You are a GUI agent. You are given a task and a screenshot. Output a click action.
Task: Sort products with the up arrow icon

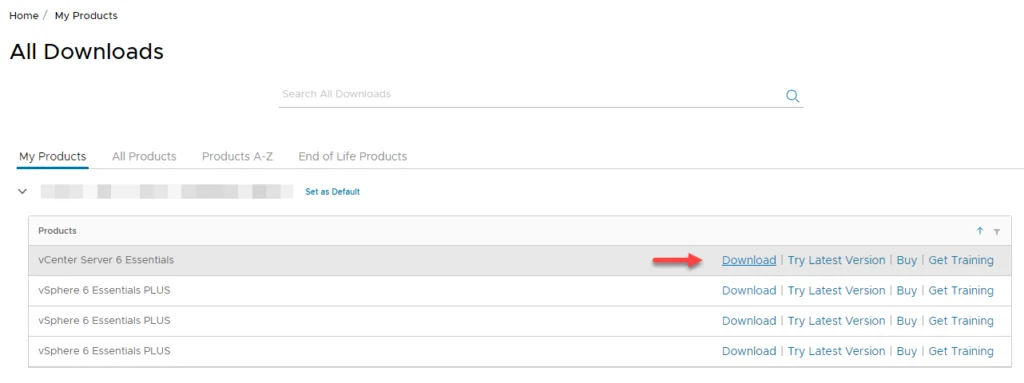[980, 231]
